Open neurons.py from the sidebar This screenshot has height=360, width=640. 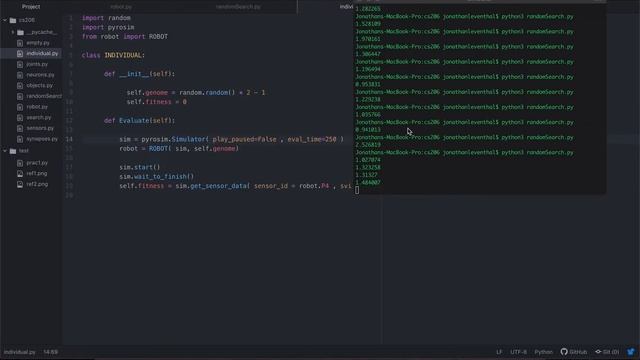point(40,75)
